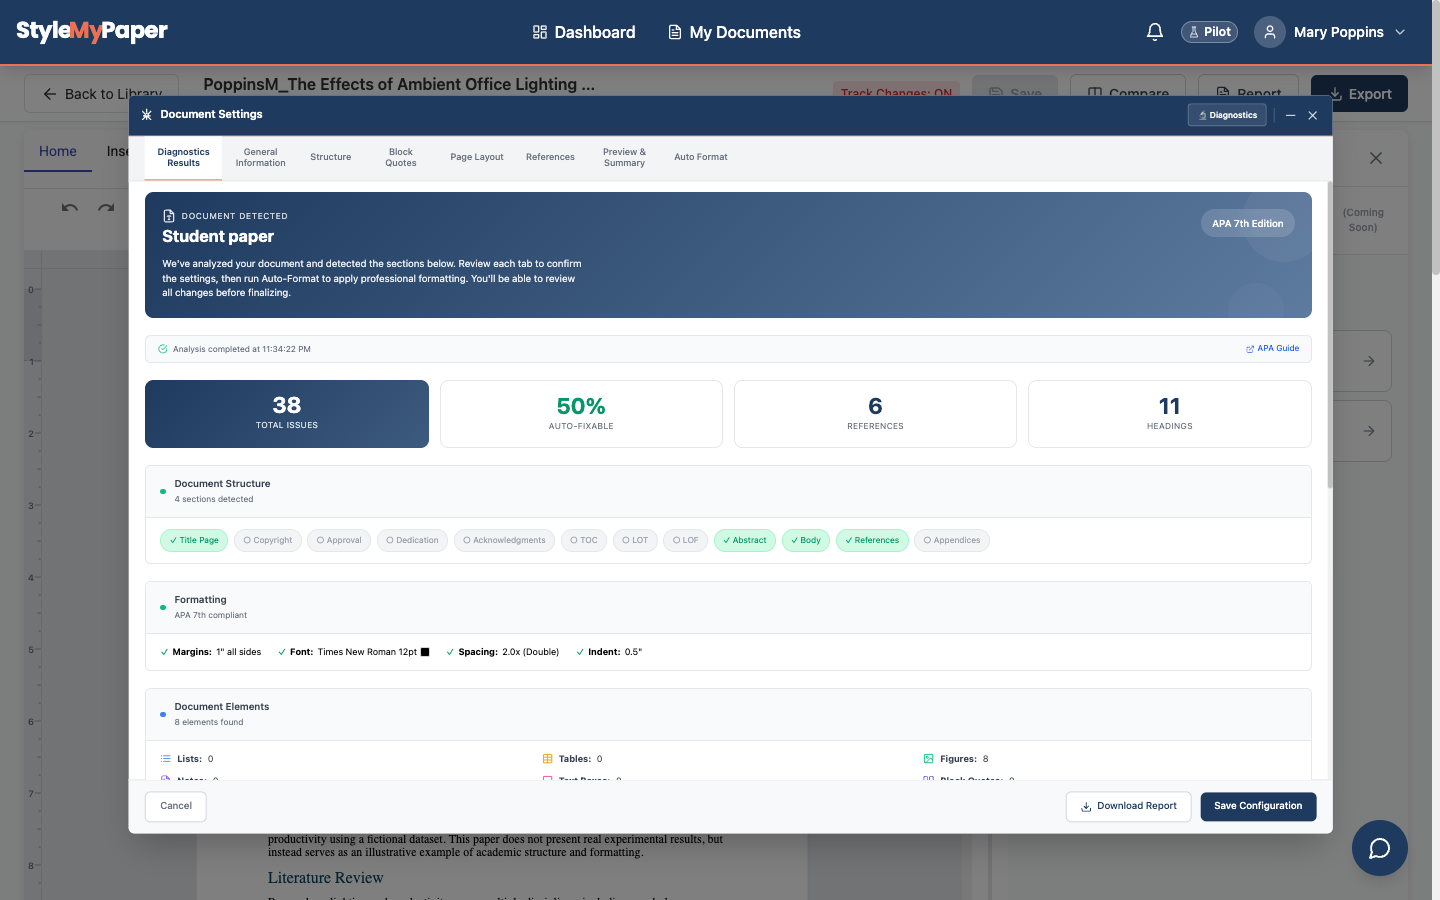Toggle the Body section chip
1440x900 pixels.
806,540
